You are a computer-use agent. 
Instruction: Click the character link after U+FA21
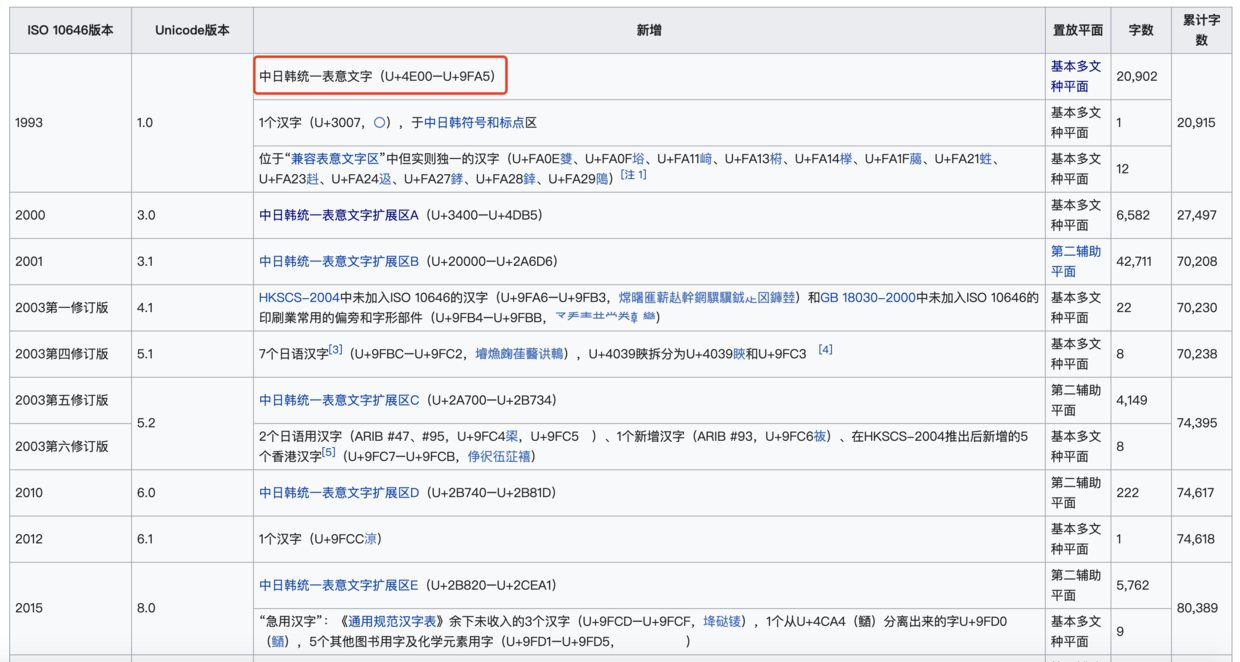985,159
